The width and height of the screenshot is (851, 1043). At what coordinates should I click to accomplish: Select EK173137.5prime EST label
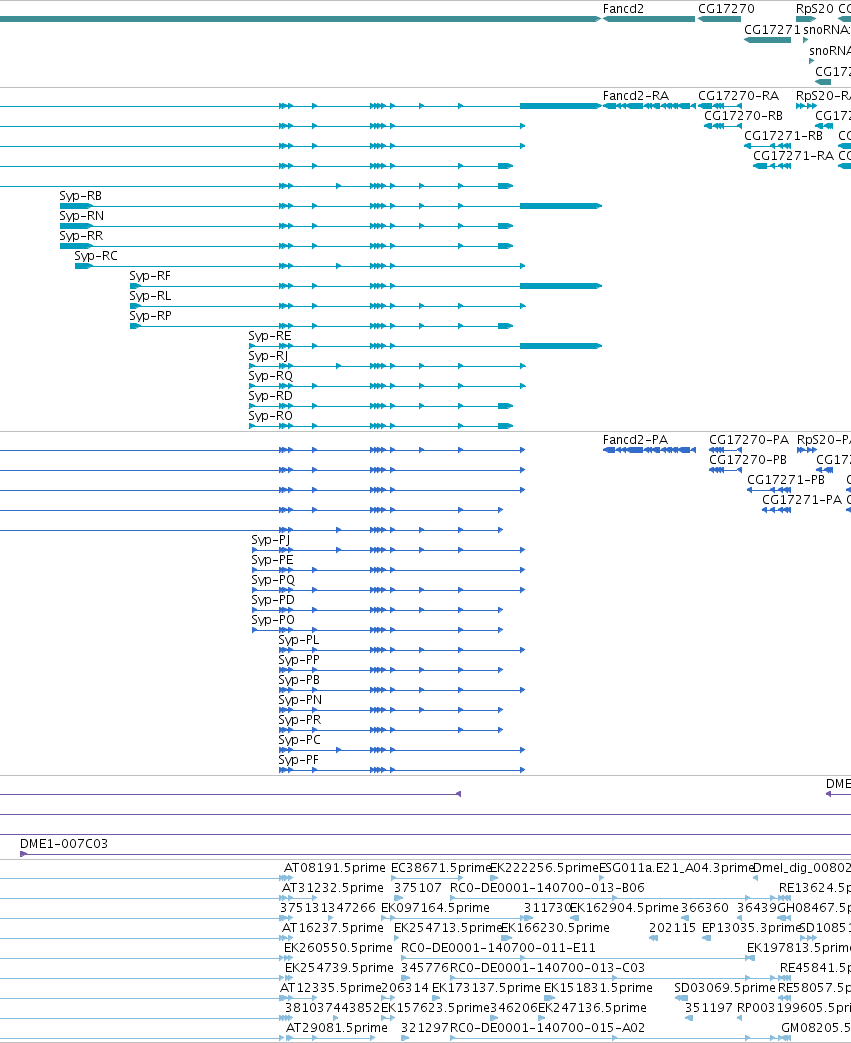486,988
